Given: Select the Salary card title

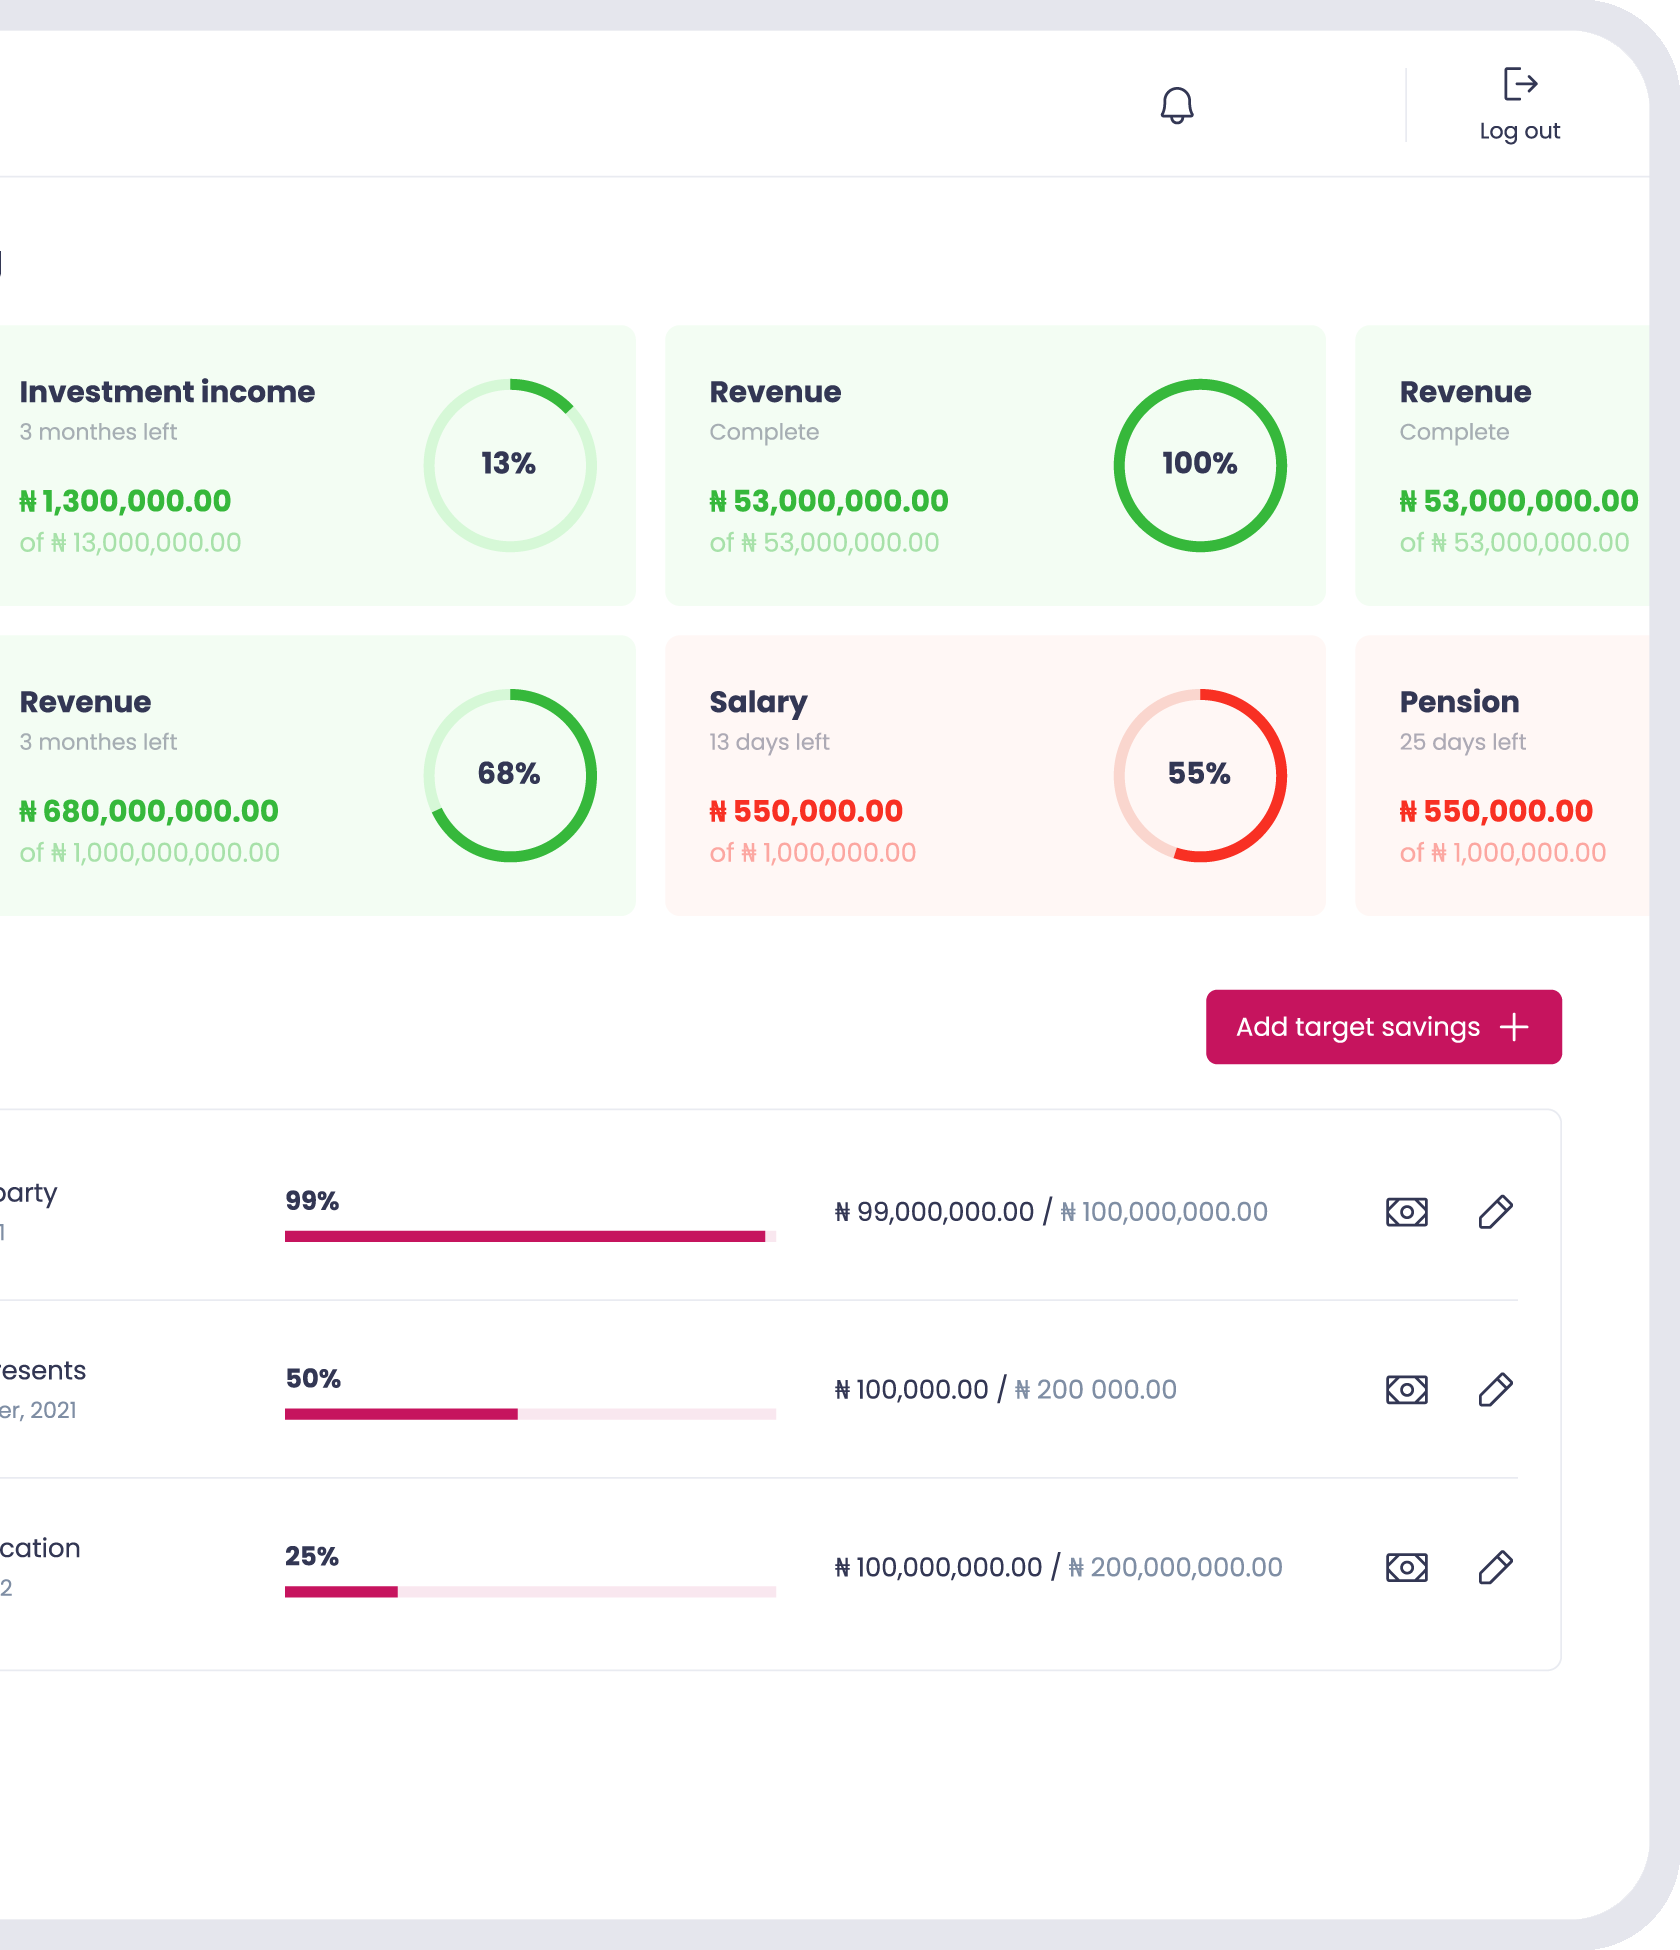Looking at the screenshot, I should [758, 703].
